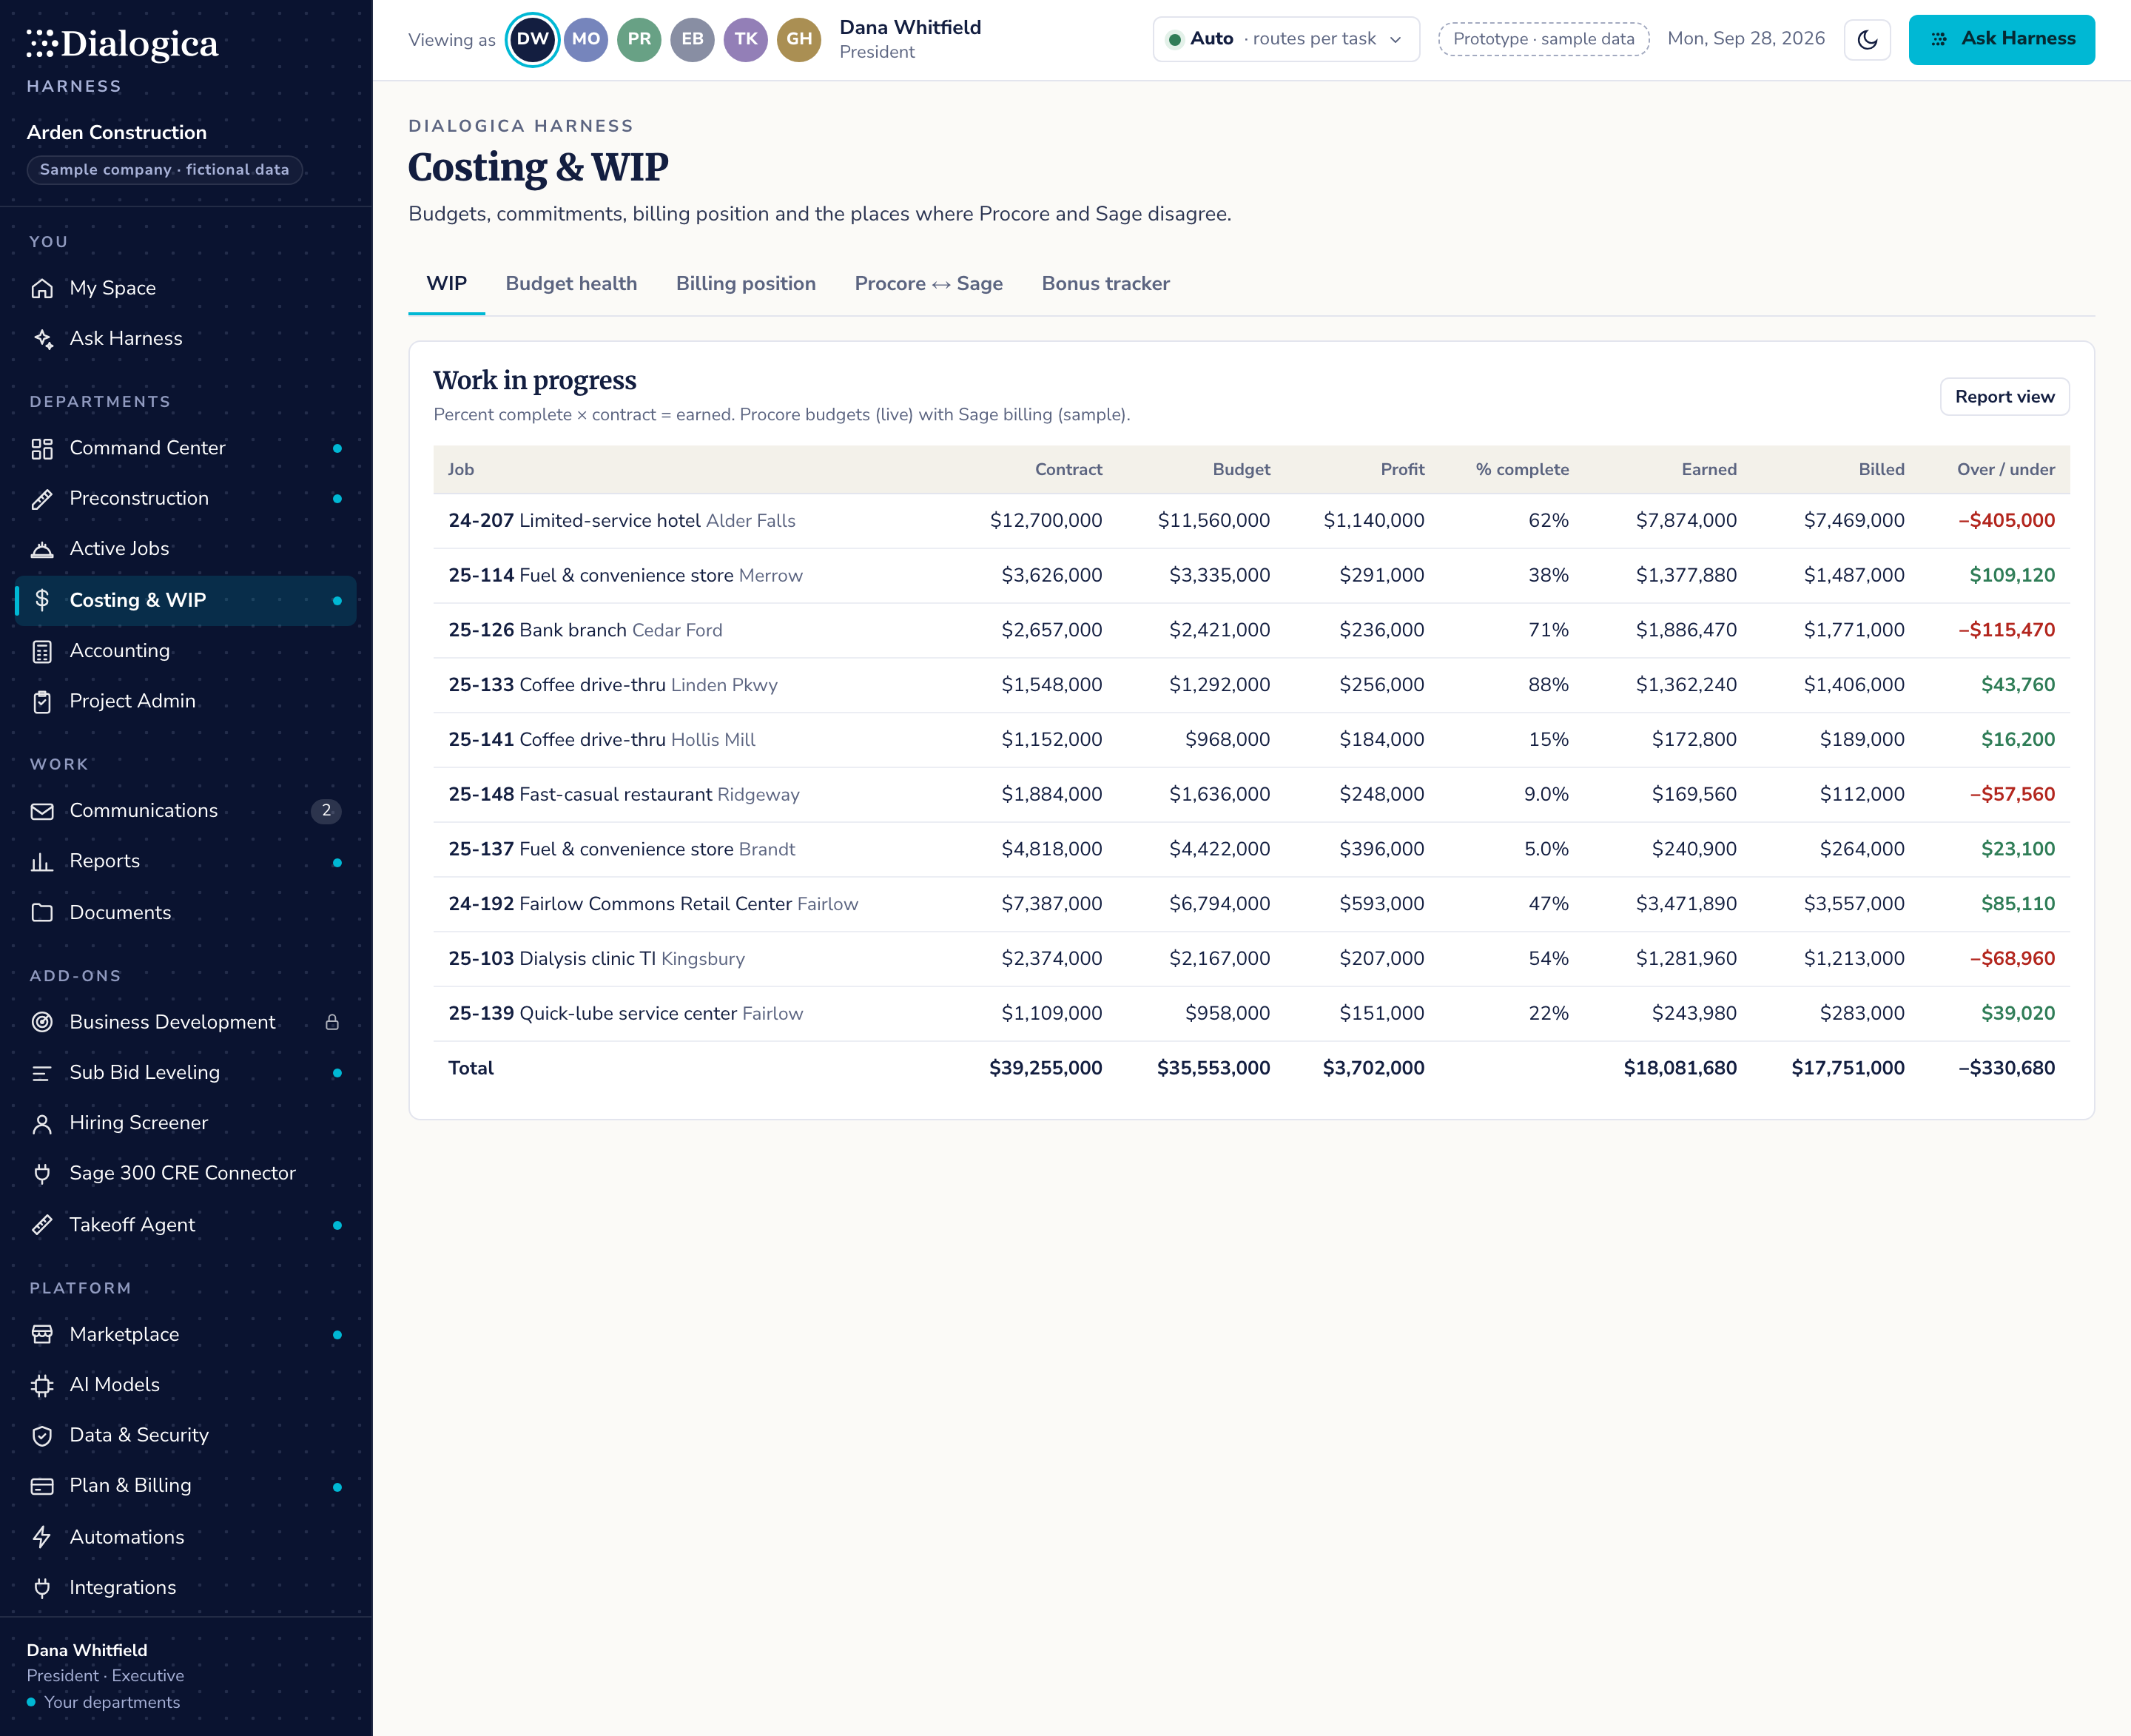
Task: Click the Business Development lock icon
Action: tap(332, 1022)
